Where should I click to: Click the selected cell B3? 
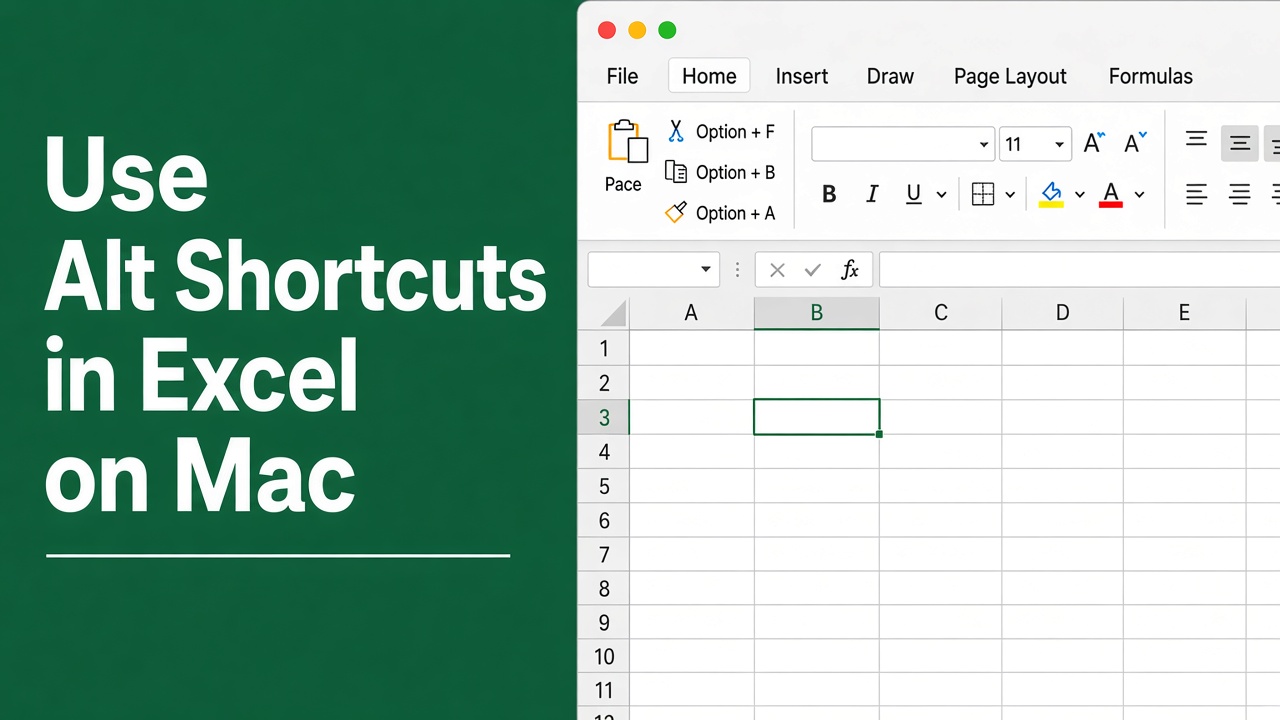pyautogui.click(x=816, y=417)
